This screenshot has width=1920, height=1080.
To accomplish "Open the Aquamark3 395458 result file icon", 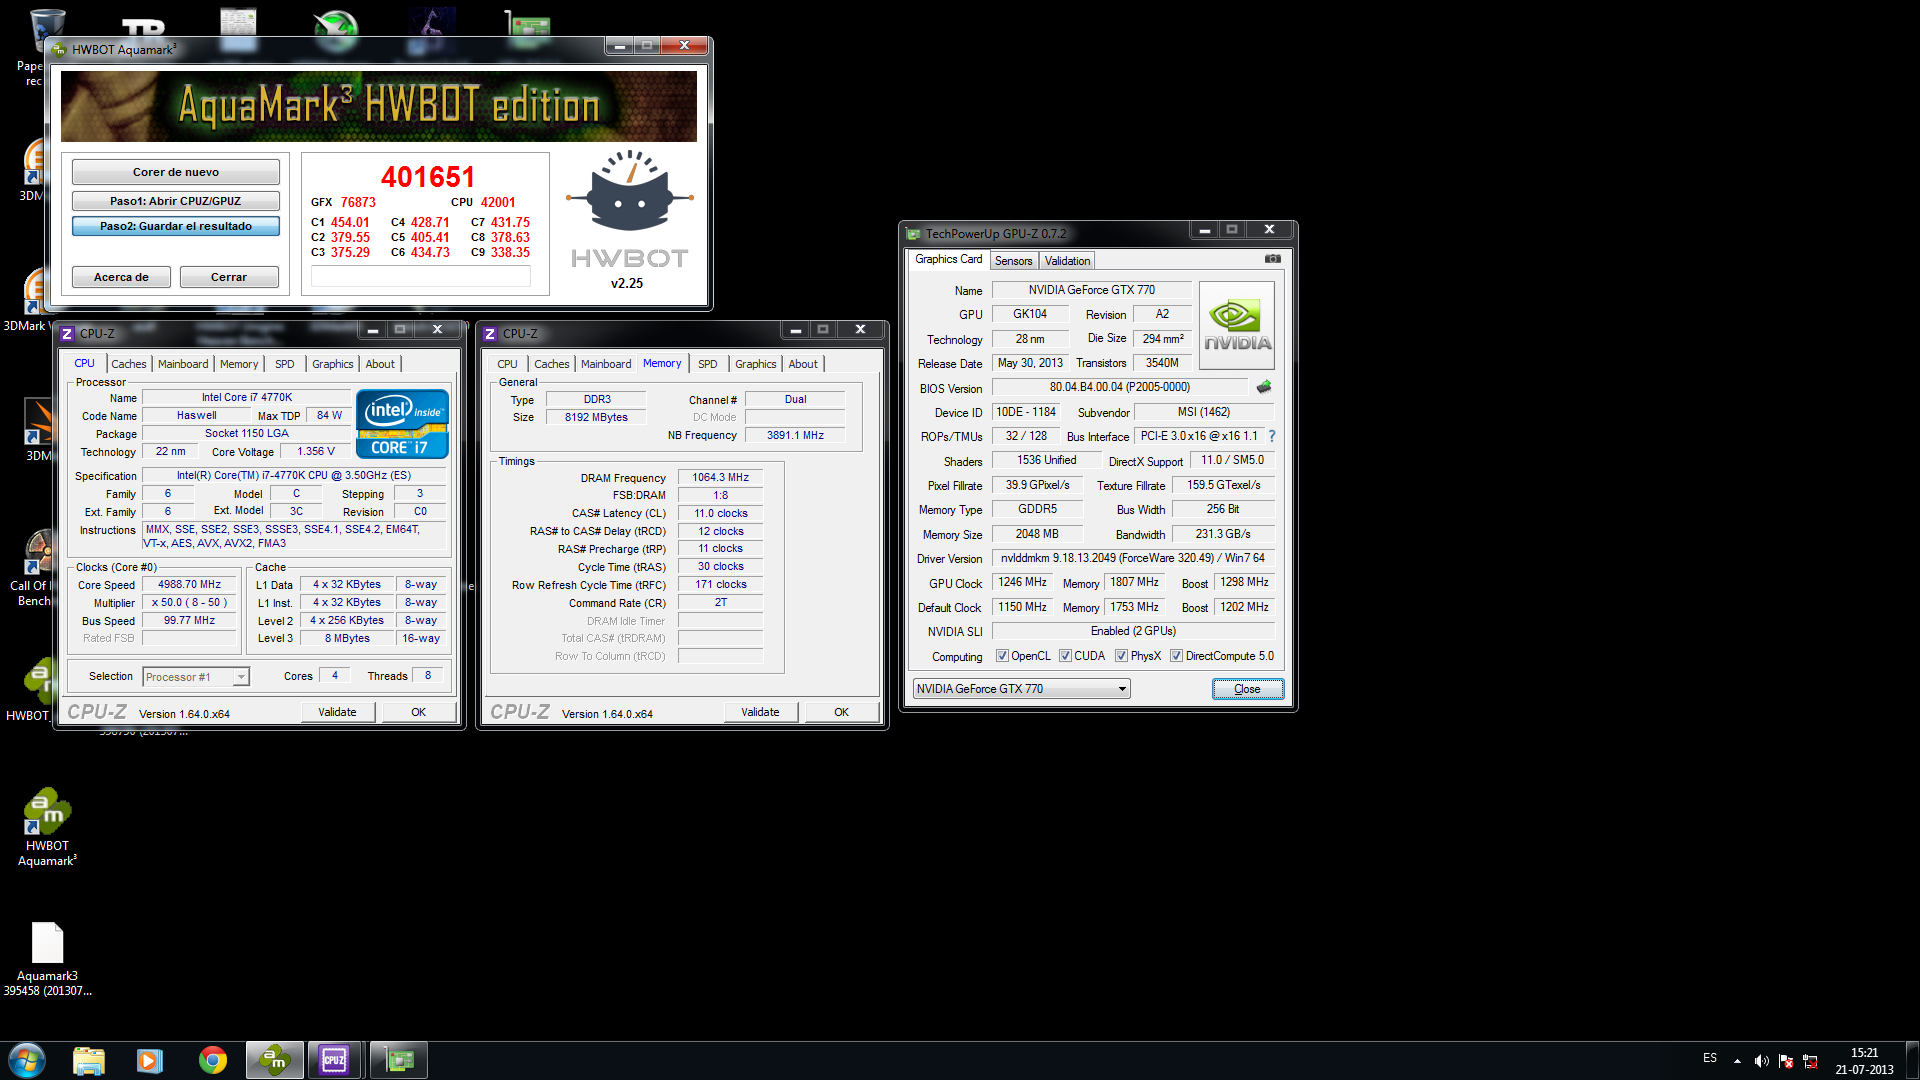I will coord(47,959).
